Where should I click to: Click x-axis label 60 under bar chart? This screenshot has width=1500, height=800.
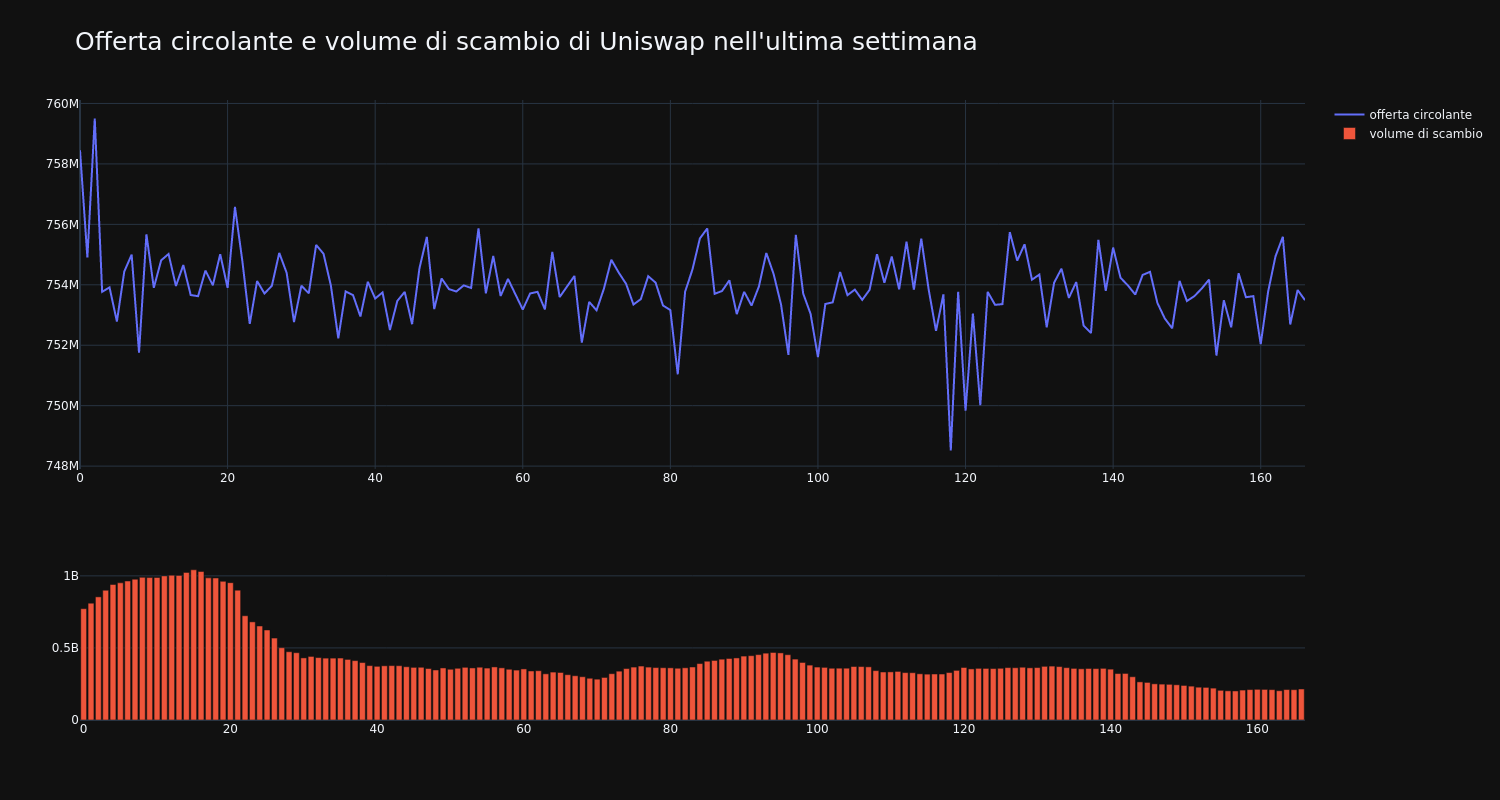pos(524,729)
